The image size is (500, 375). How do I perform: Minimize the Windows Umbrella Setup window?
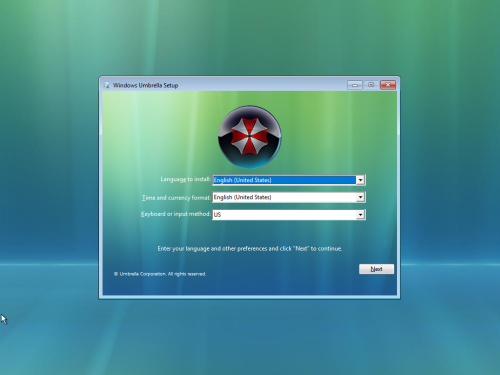355,85
